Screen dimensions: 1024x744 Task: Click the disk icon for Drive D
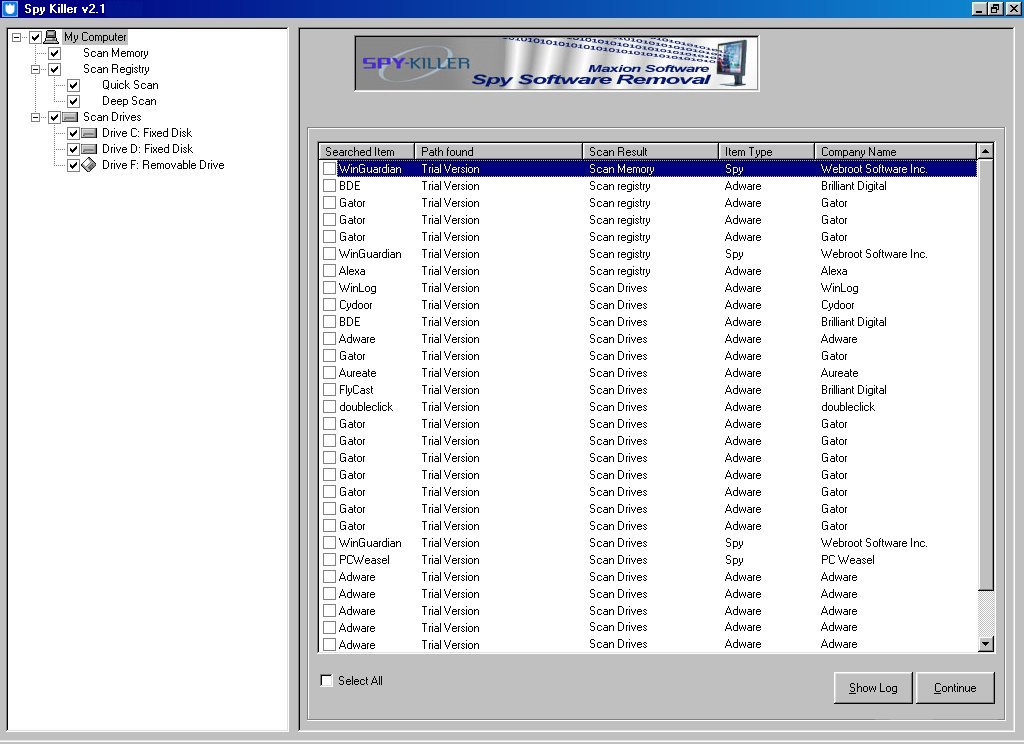[x=89, y=149]
